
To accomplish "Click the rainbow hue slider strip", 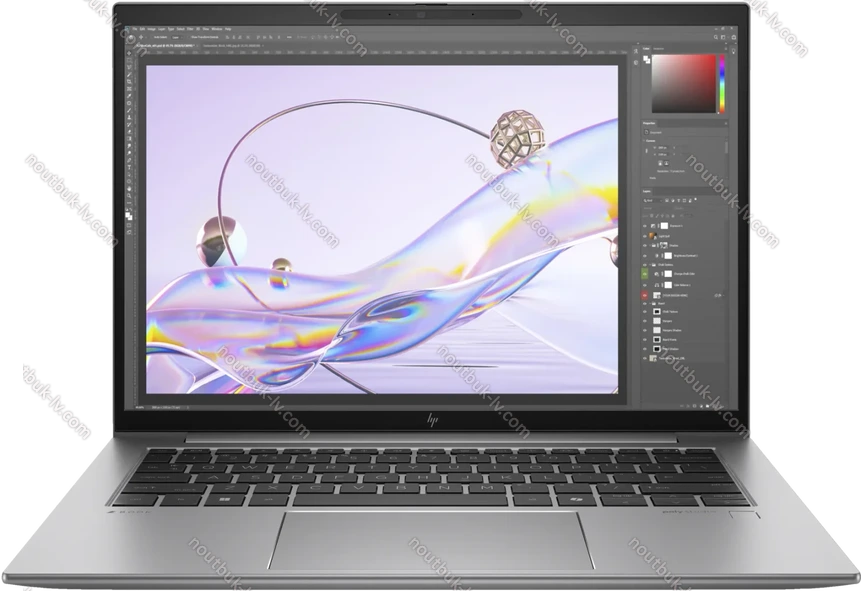I will point(723,83).
